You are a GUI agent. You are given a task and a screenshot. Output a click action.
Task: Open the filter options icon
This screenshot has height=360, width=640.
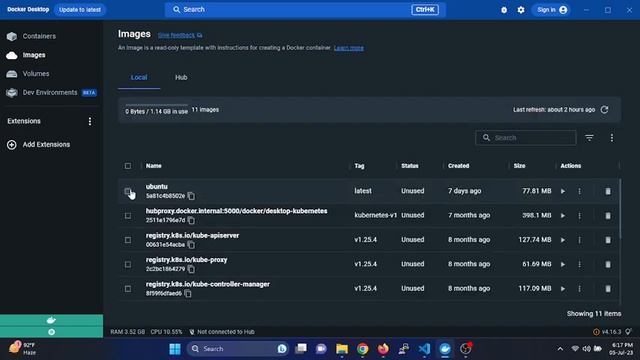(x=589, y=138)
